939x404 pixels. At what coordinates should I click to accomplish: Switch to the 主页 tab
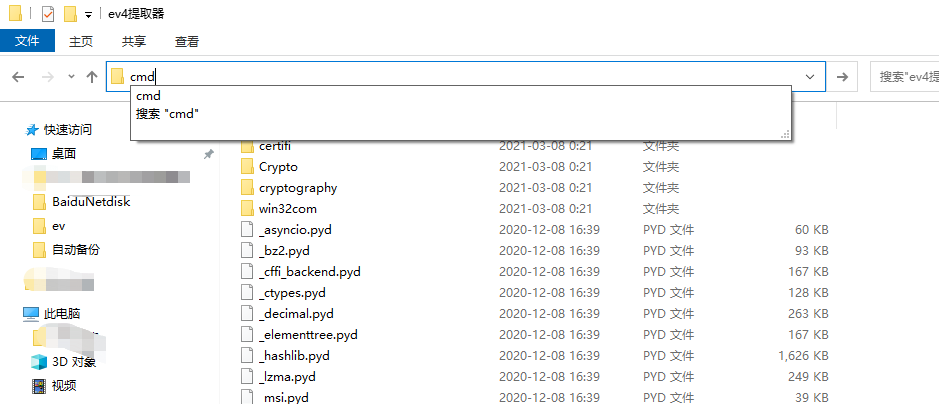(x=81, y=41)
